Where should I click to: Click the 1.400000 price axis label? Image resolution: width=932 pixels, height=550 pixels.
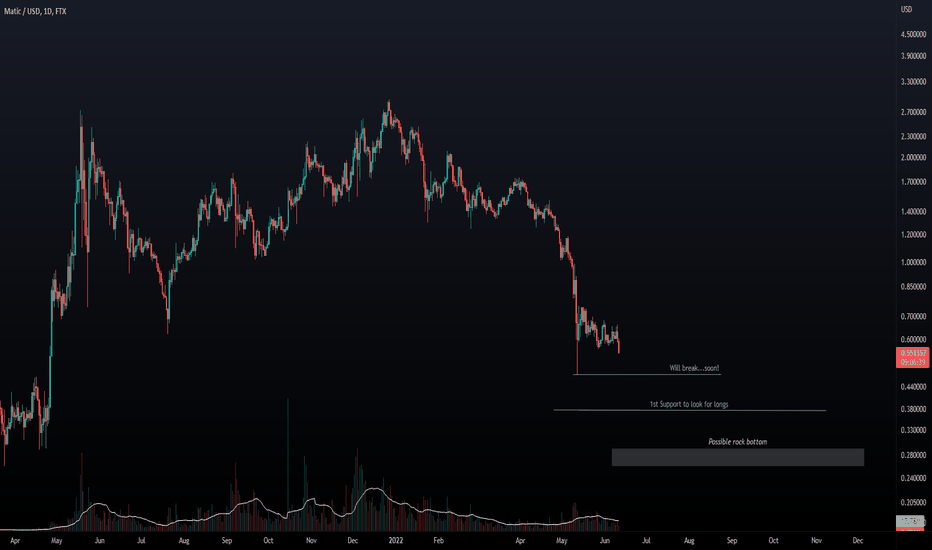[x=913, y=212]
